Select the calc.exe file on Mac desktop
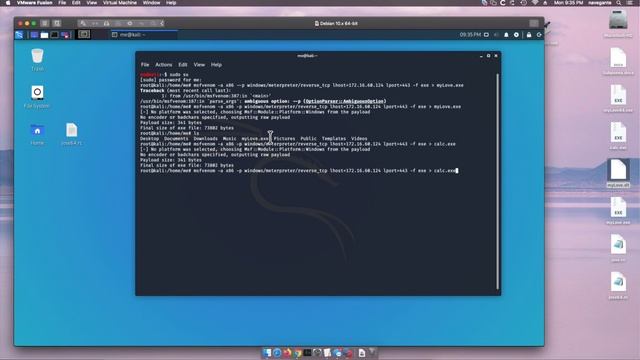The width and height of the screenshot is (640, 360). point(618,136)
